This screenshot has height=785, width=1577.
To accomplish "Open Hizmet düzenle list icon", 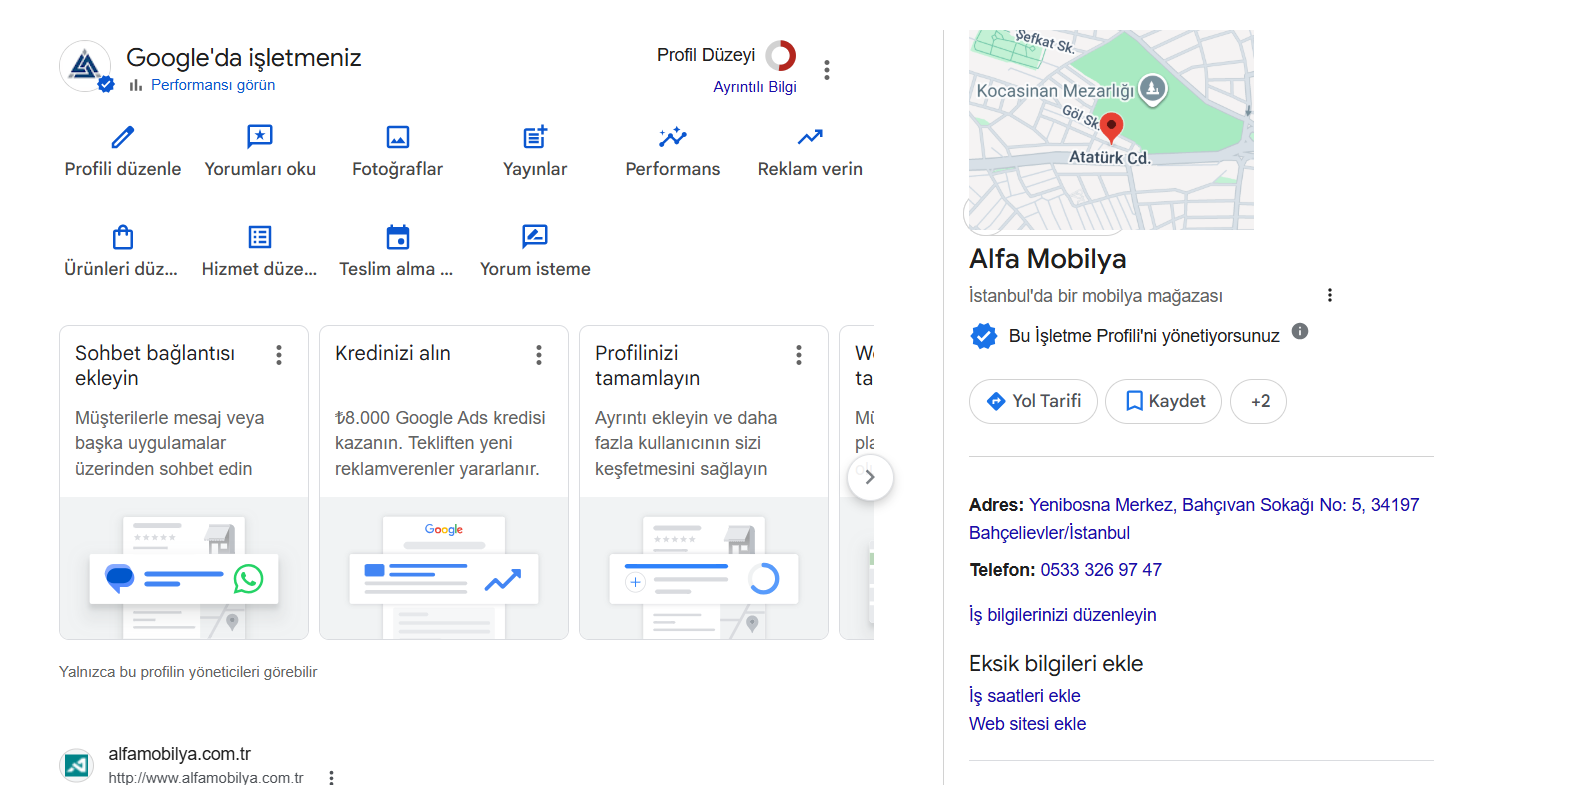I will (x=260, y=237).
